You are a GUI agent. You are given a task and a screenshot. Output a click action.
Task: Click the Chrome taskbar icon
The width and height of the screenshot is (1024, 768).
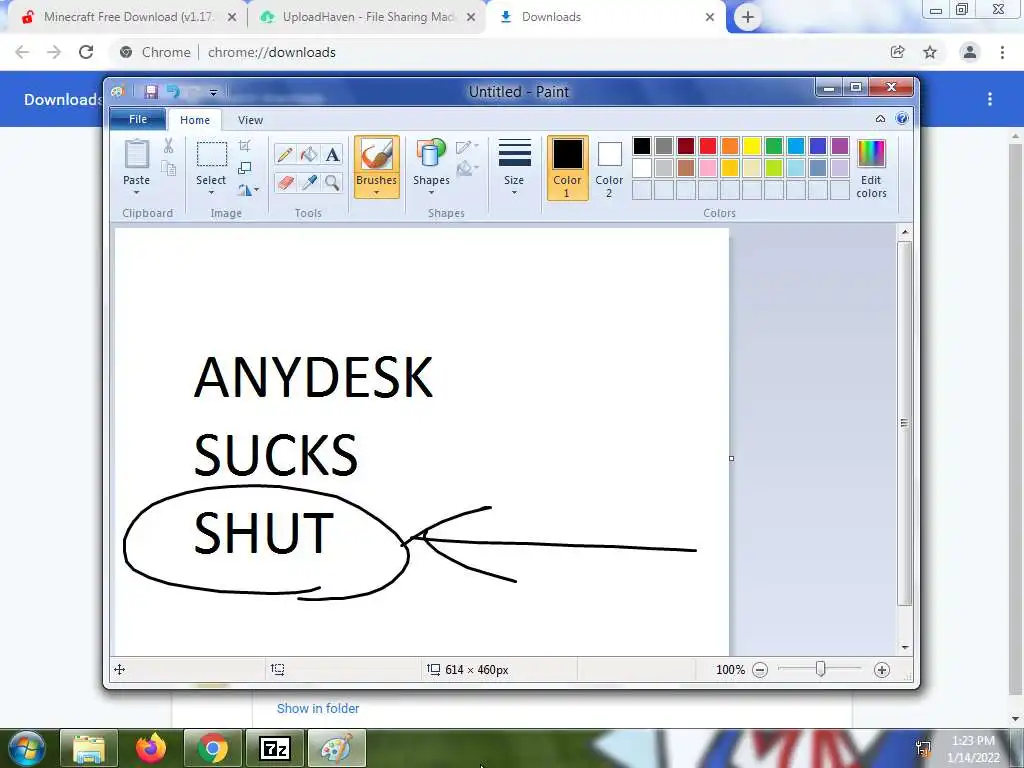tap(212, 748)
